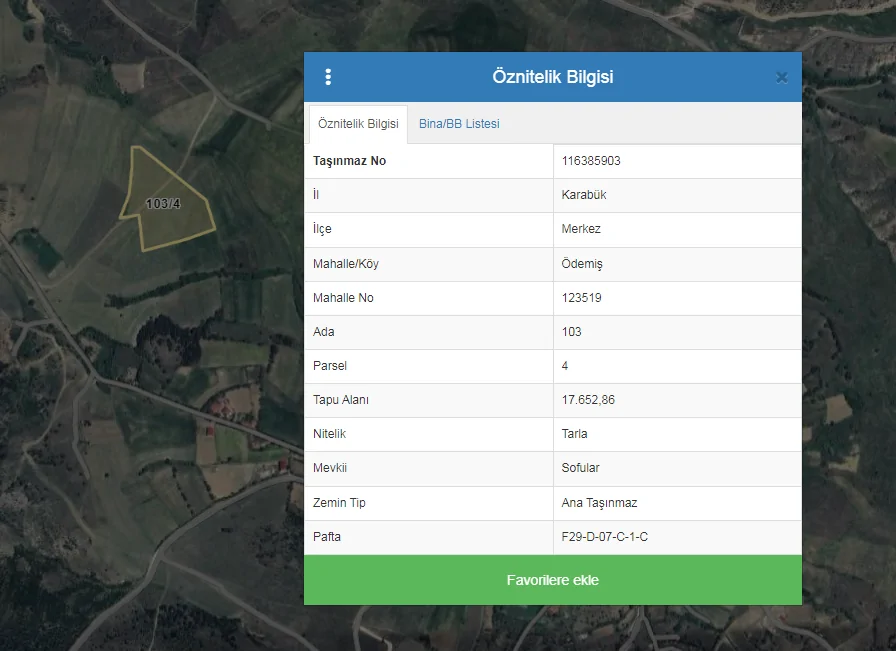This screenshot has height=651, width=896.
Task: Switch to the Bina/BB Listesi tab
Action: pos(459,124)
